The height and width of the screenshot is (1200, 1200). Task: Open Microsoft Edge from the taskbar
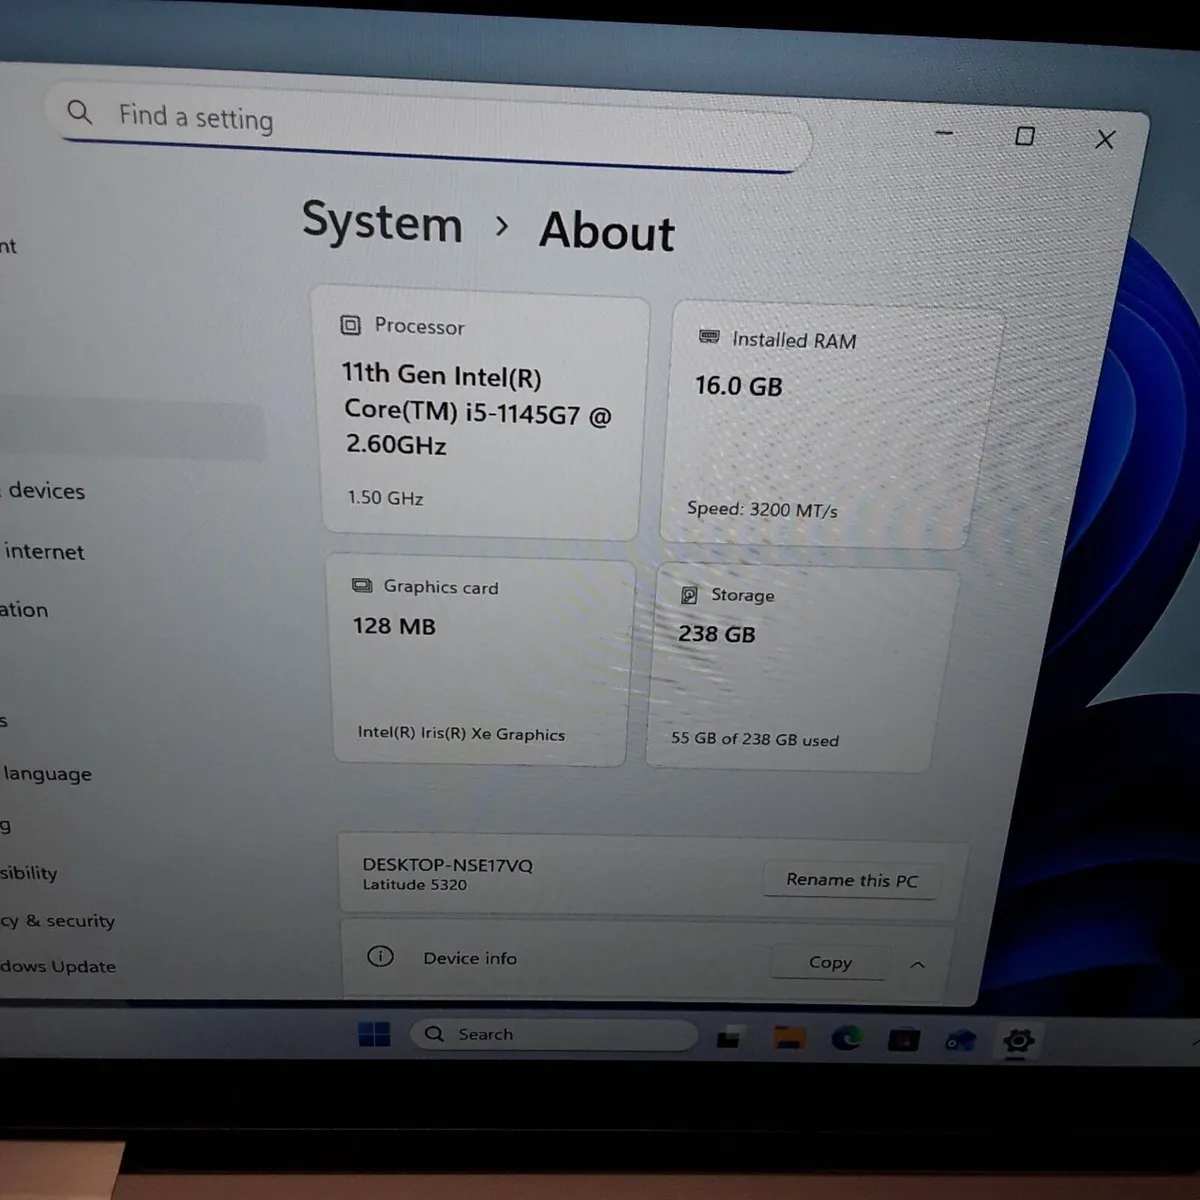846,1039
